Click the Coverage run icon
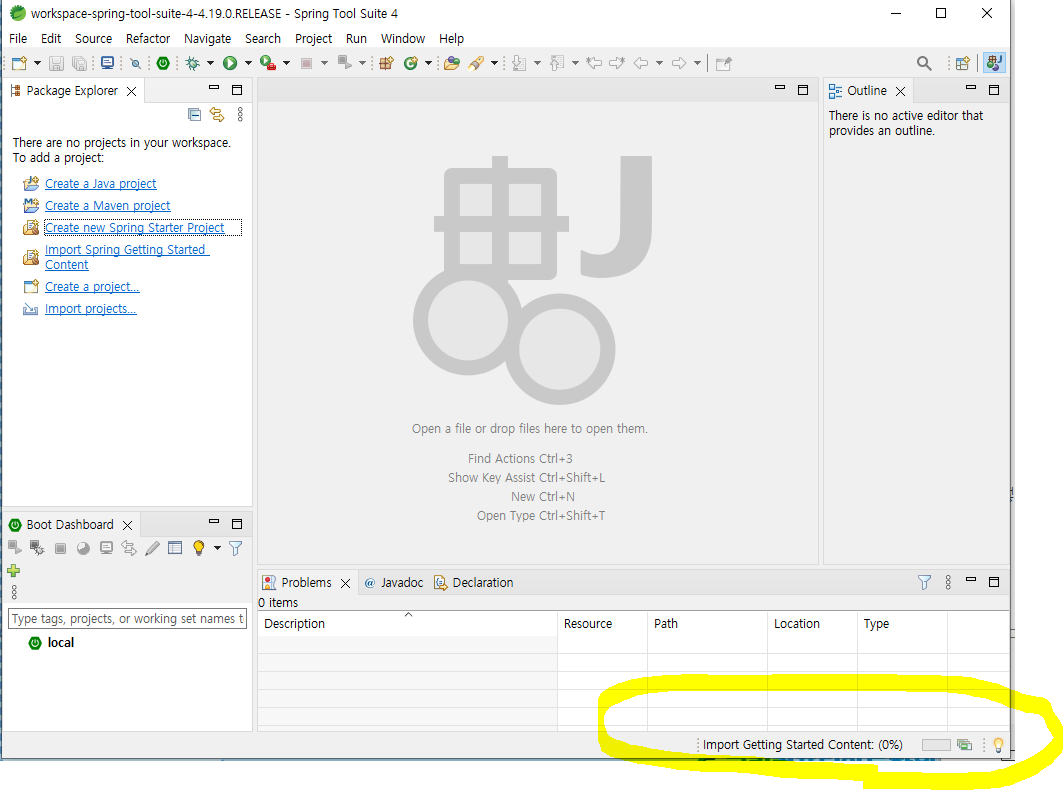This screenshot has width=1063, height=790. point(268,63)
